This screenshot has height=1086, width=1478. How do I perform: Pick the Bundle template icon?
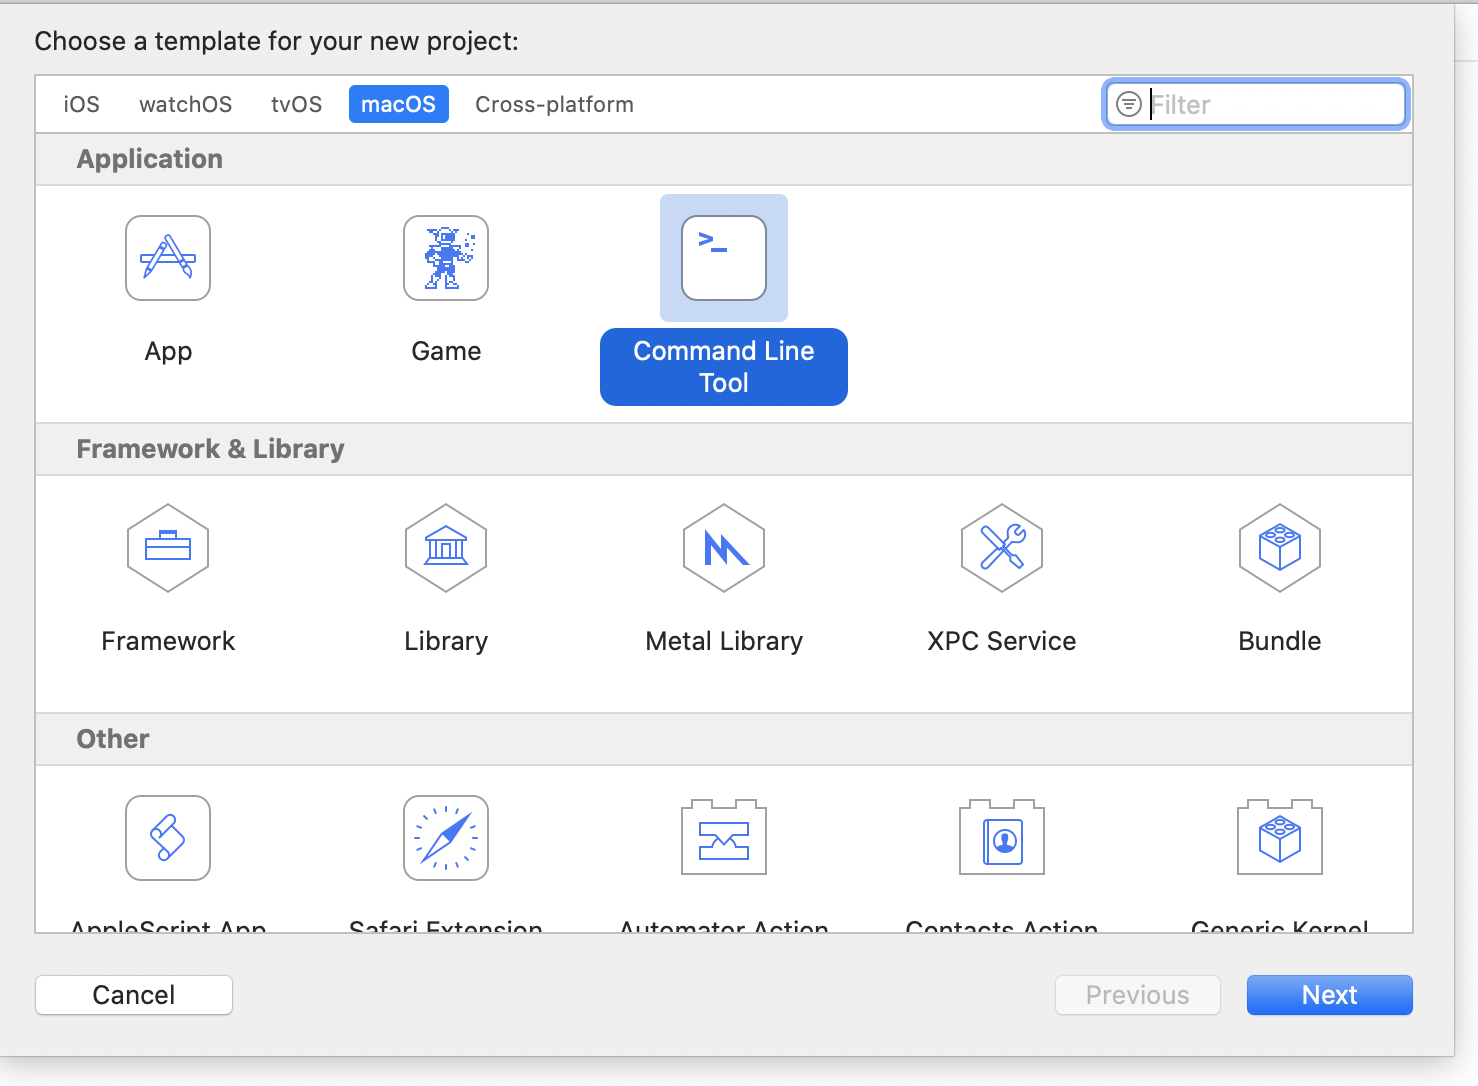[1280, 548]
